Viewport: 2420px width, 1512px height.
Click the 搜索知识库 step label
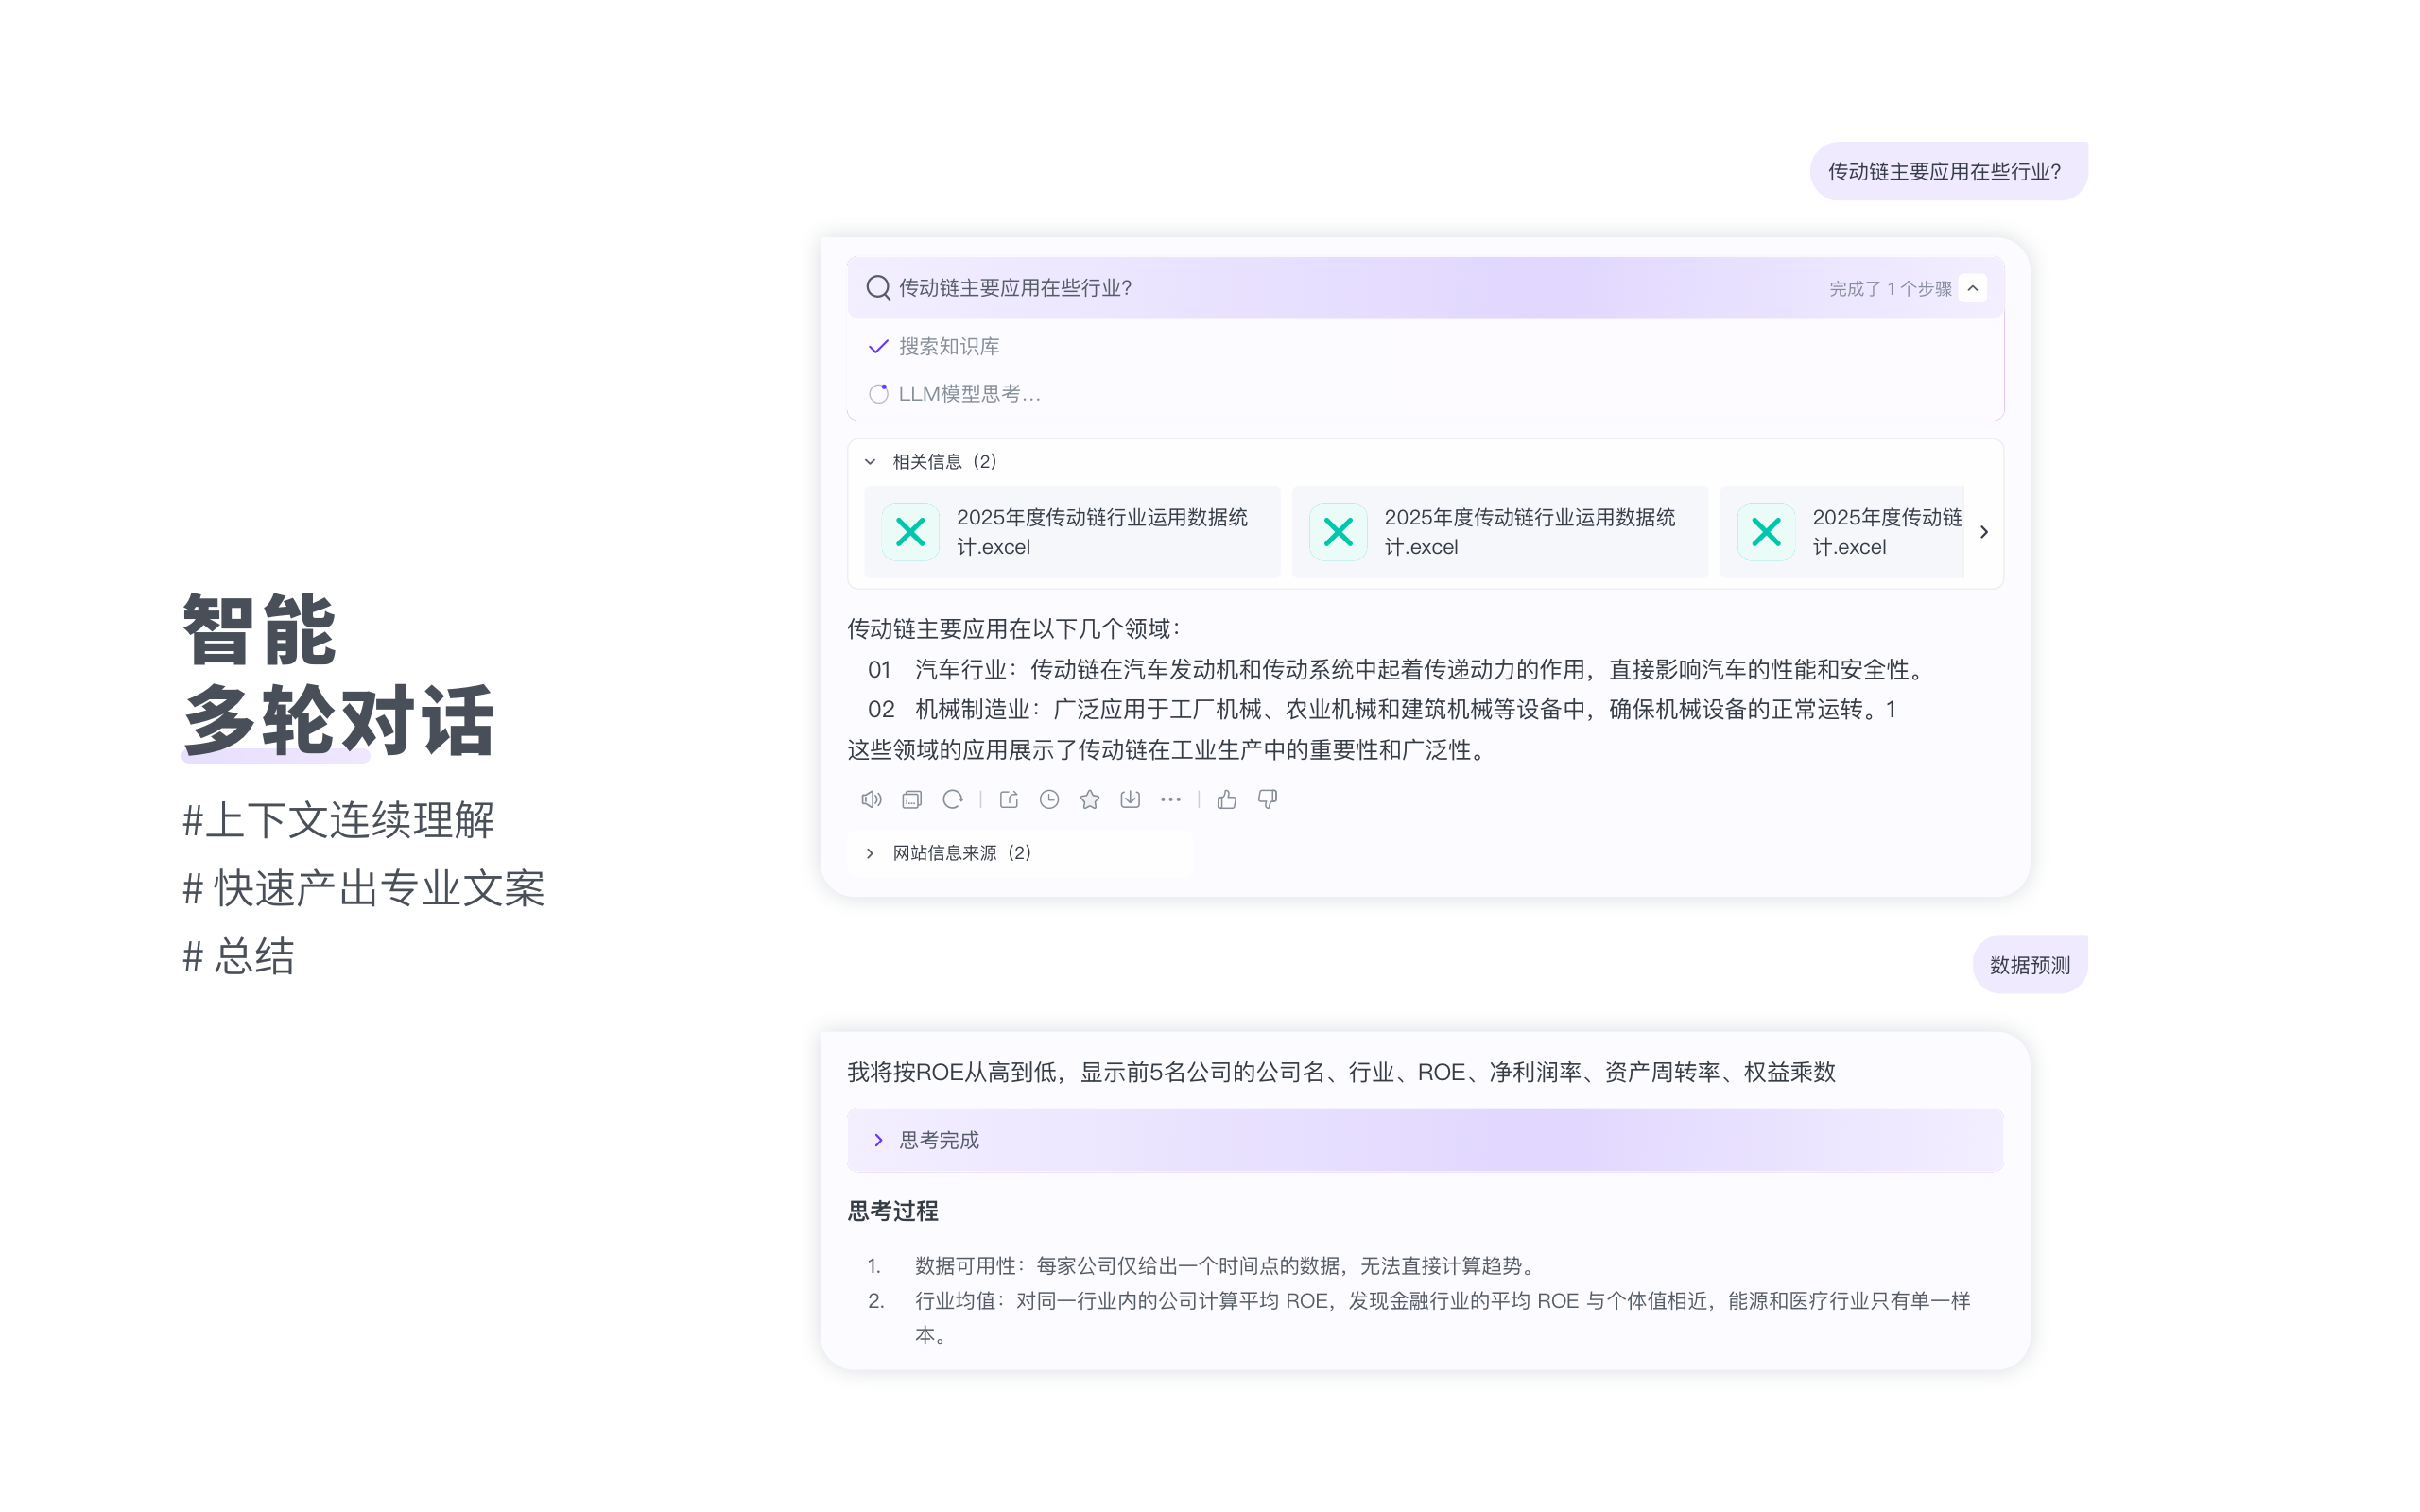[x=949, y=346]
